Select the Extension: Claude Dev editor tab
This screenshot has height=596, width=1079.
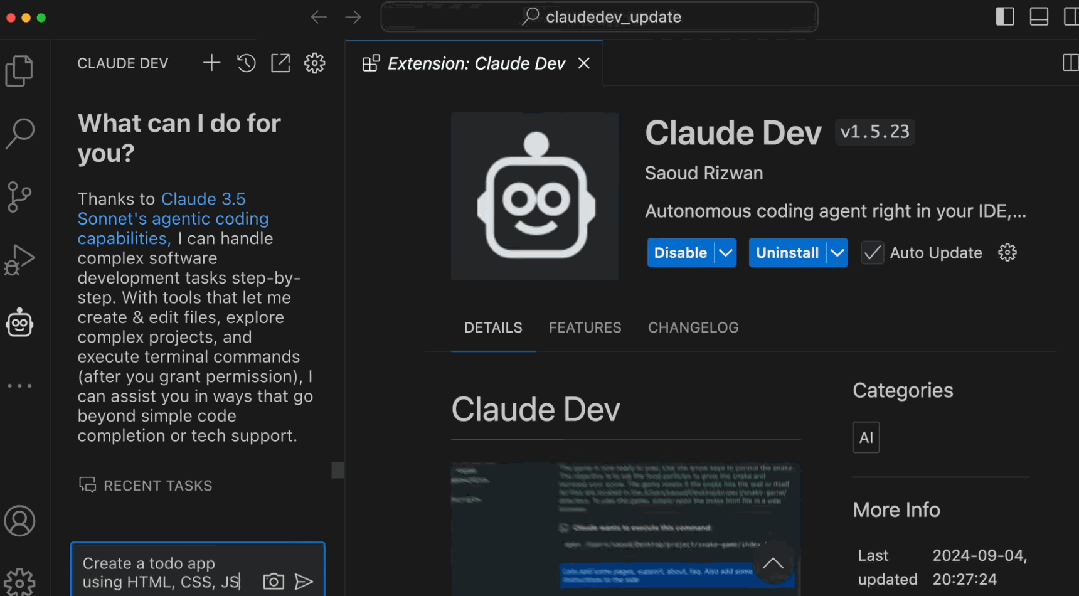[474, 63]
